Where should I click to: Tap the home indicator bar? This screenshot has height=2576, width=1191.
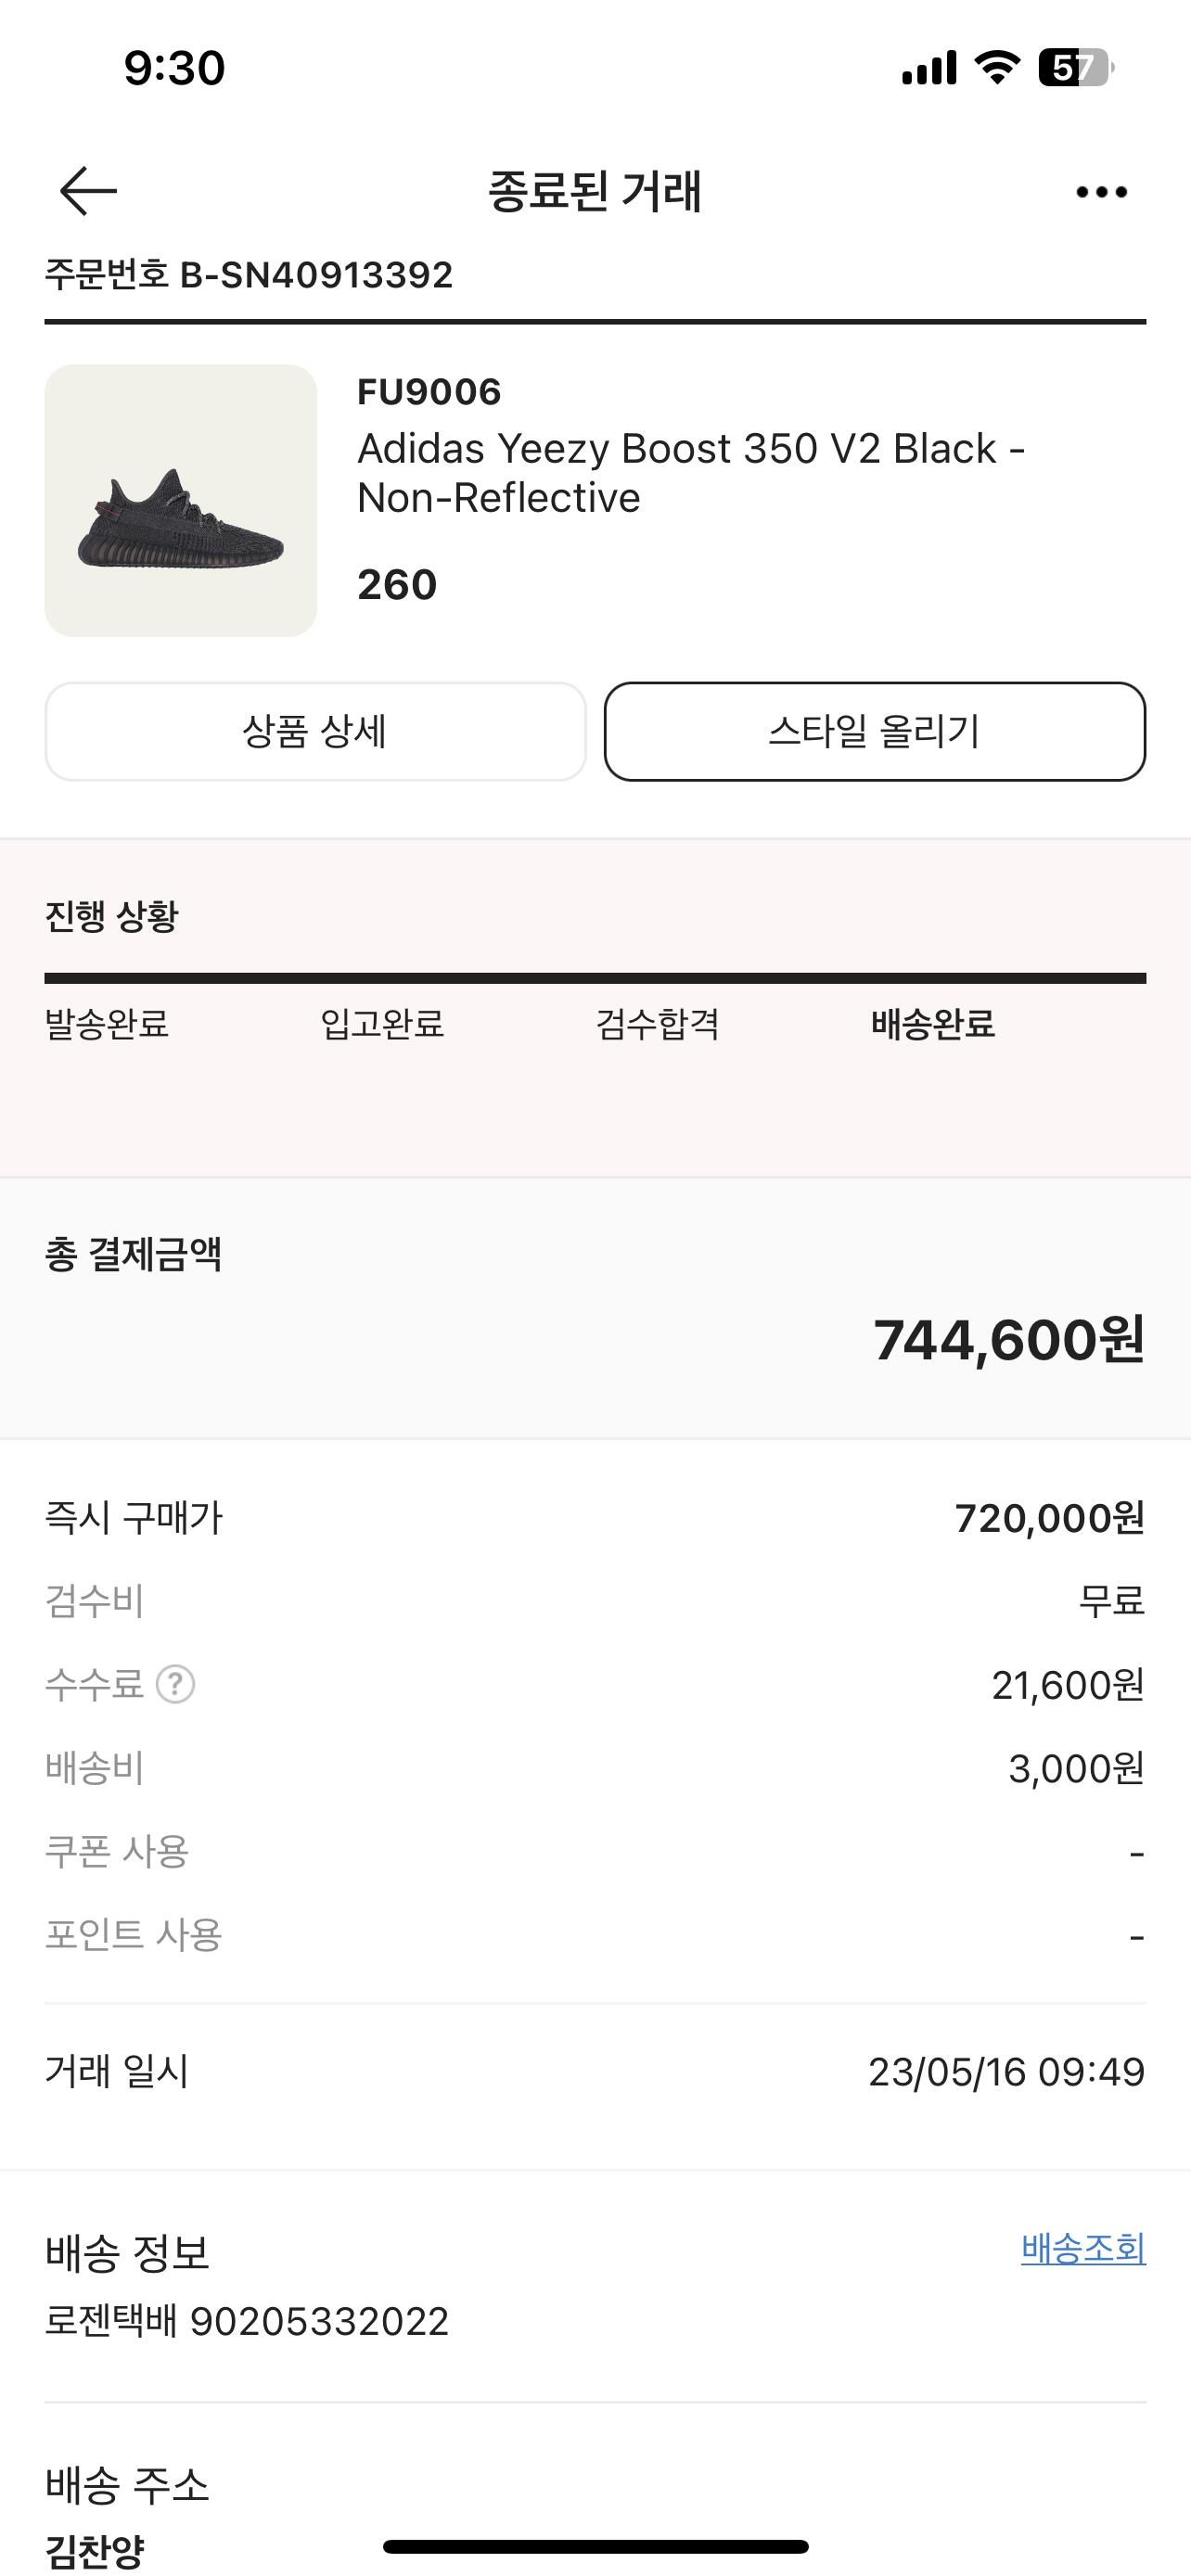(595, 2546)
